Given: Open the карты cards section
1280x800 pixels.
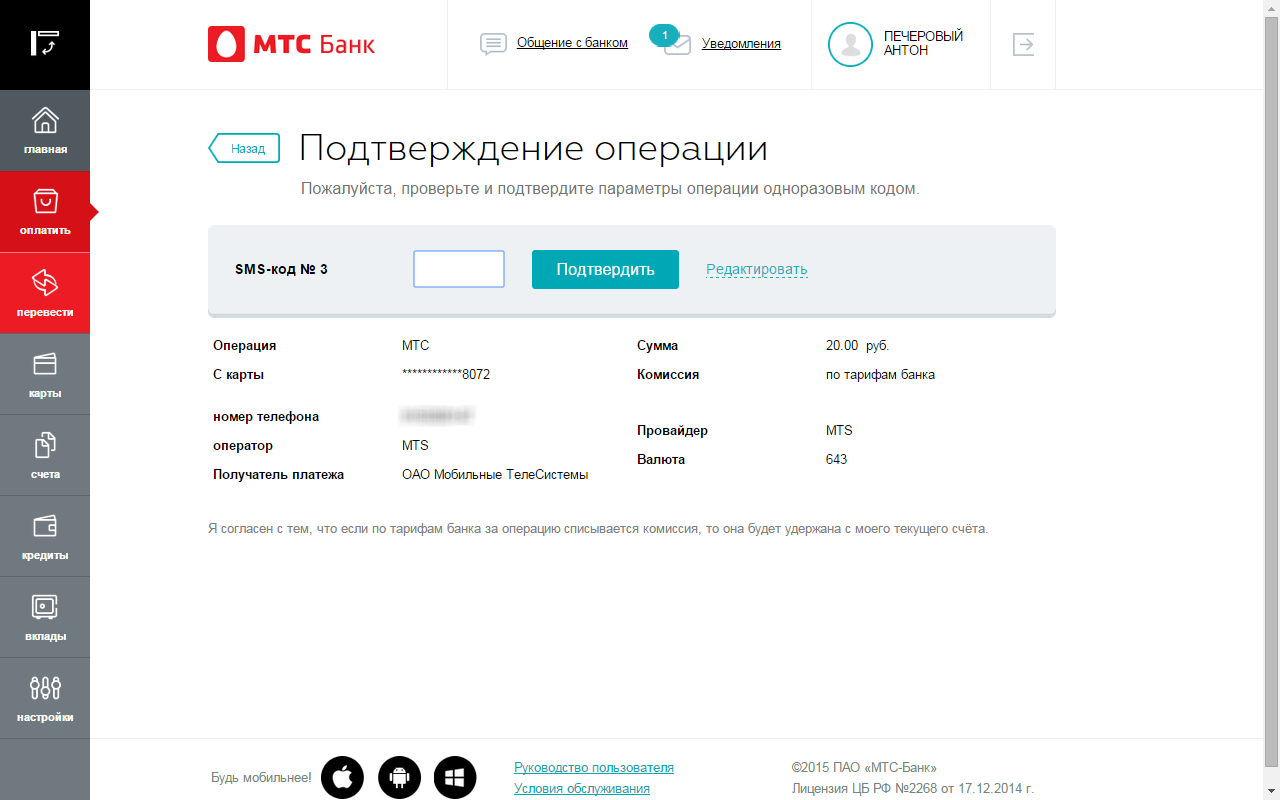Looking at the screenshot, I should 45,374.
